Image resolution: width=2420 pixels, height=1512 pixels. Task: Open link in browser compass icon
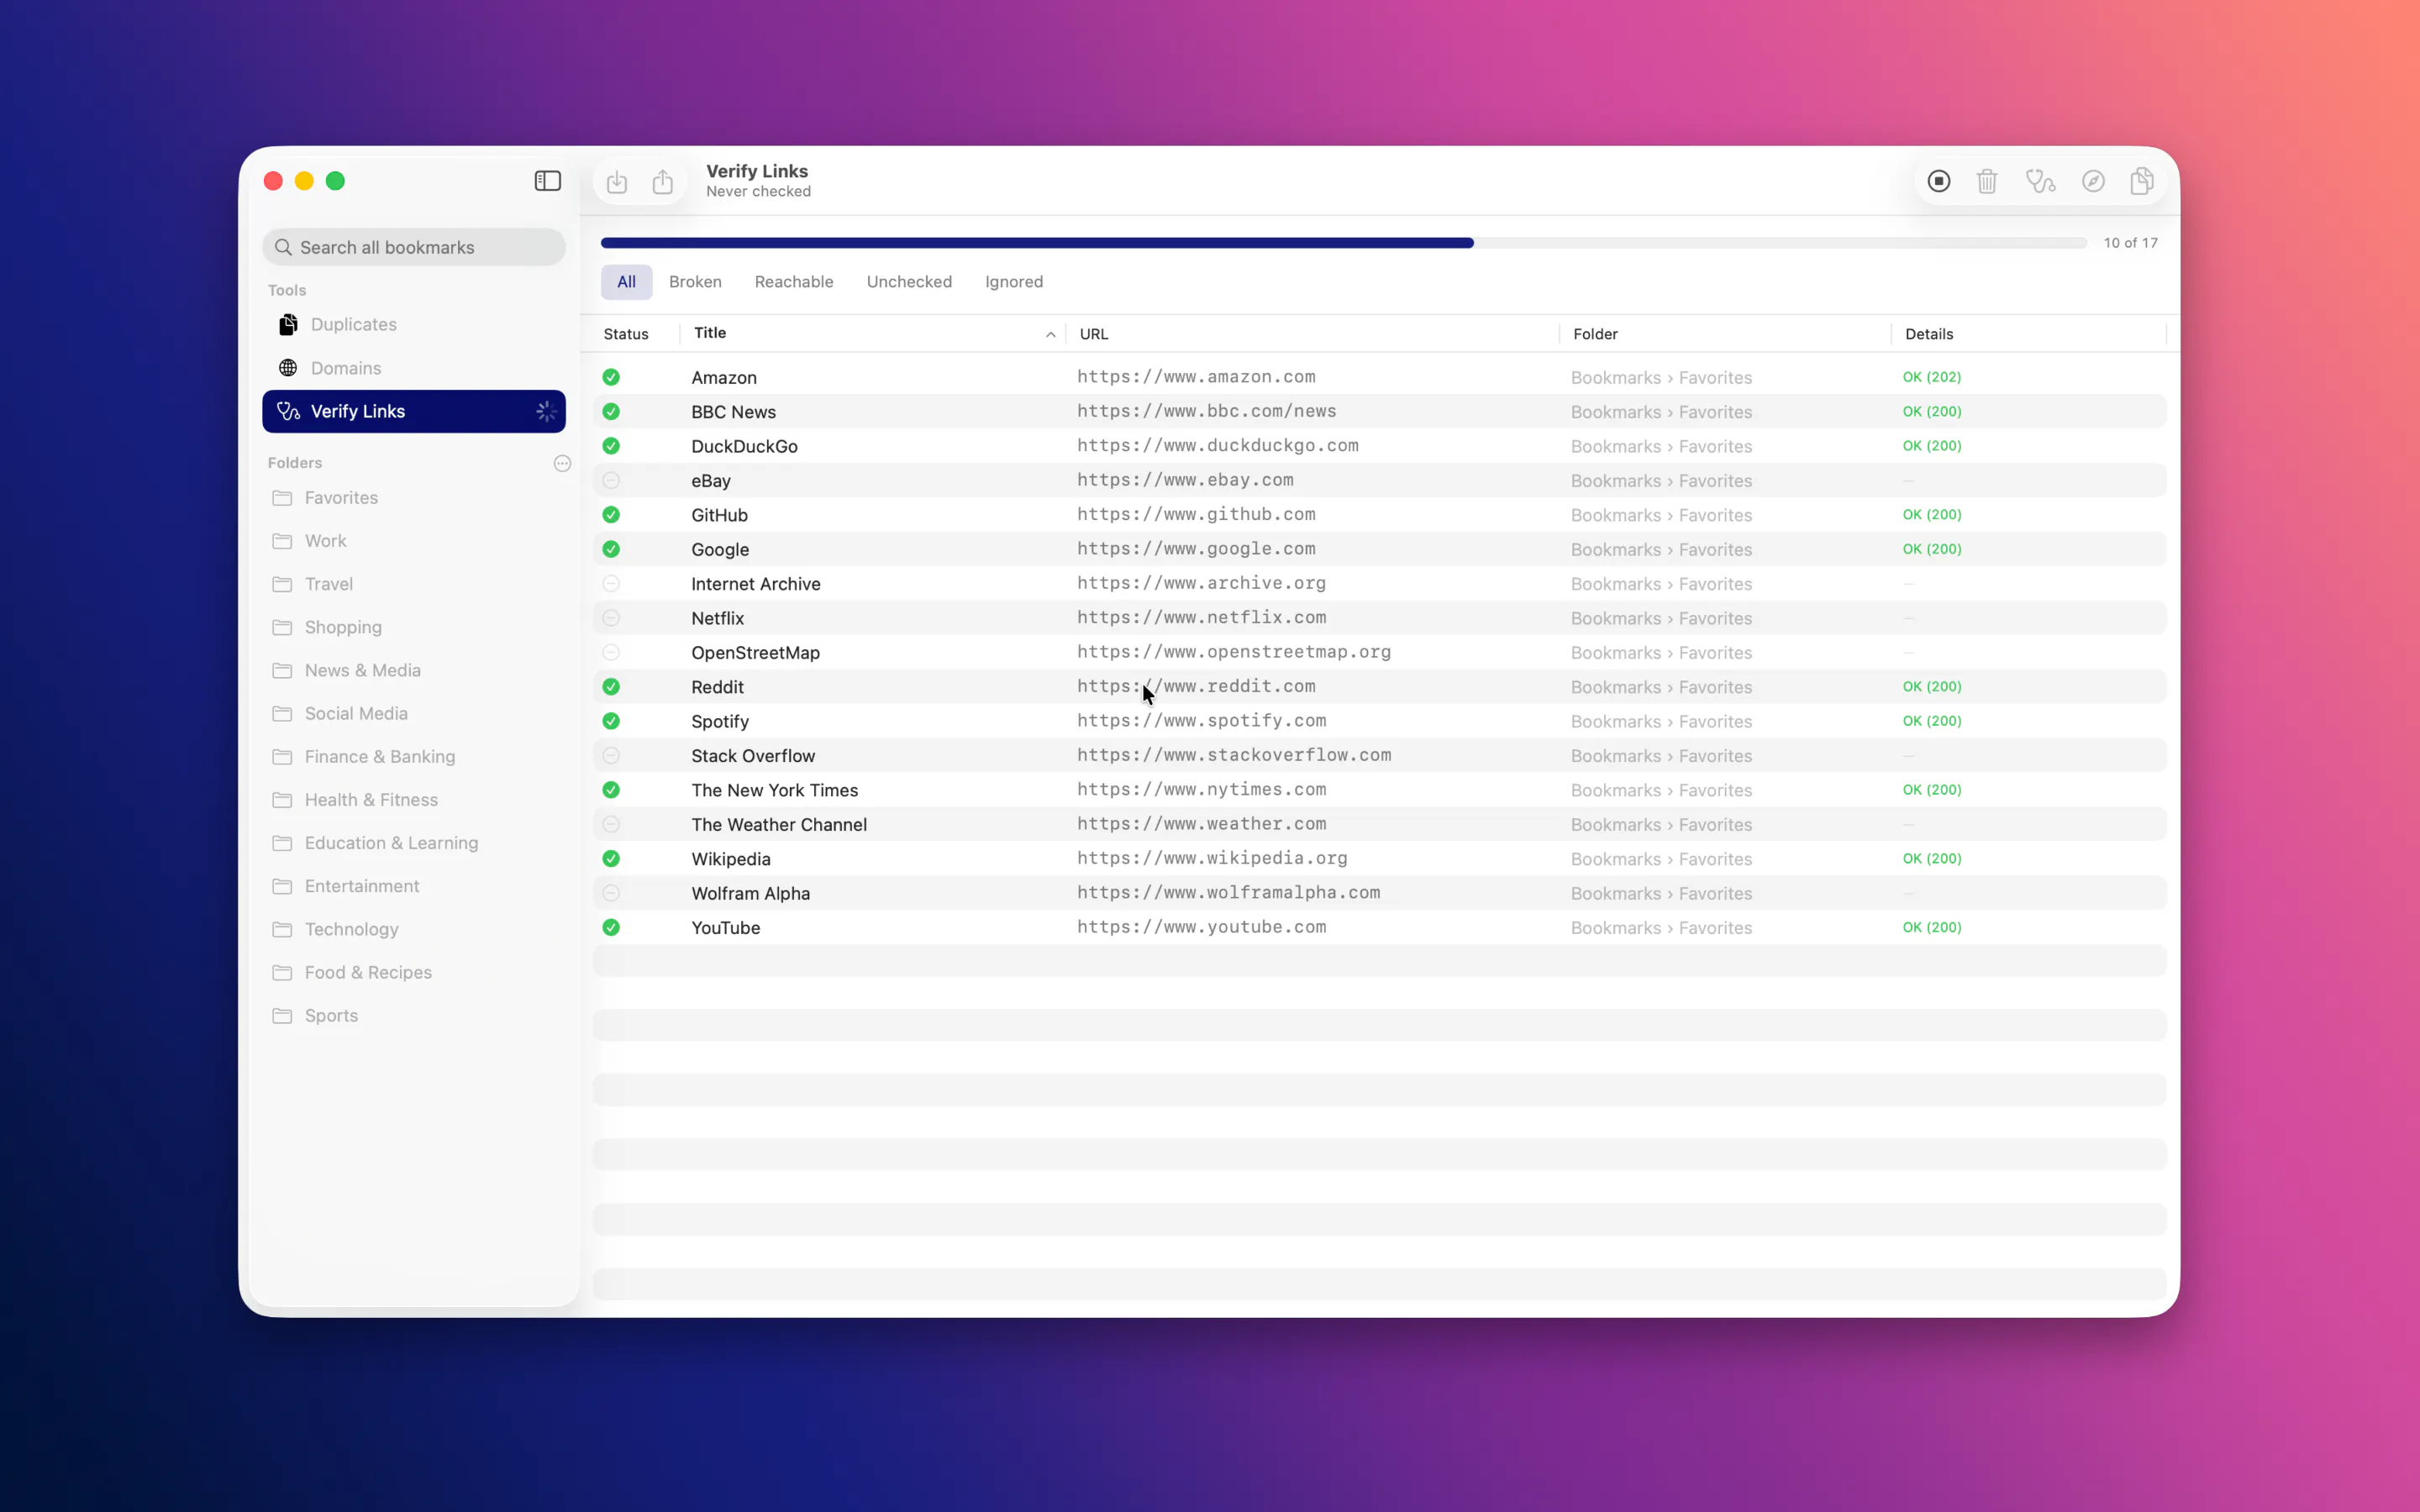click(2093, 181)
